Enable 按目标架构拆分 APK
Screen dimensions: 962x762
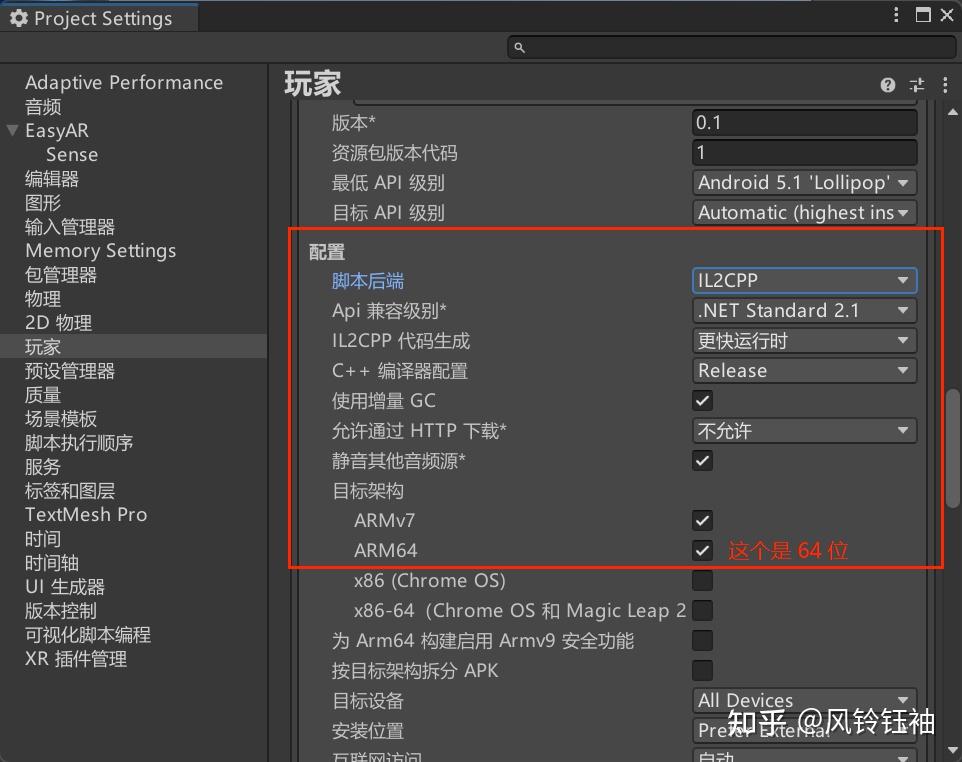(x=702, y=670)
